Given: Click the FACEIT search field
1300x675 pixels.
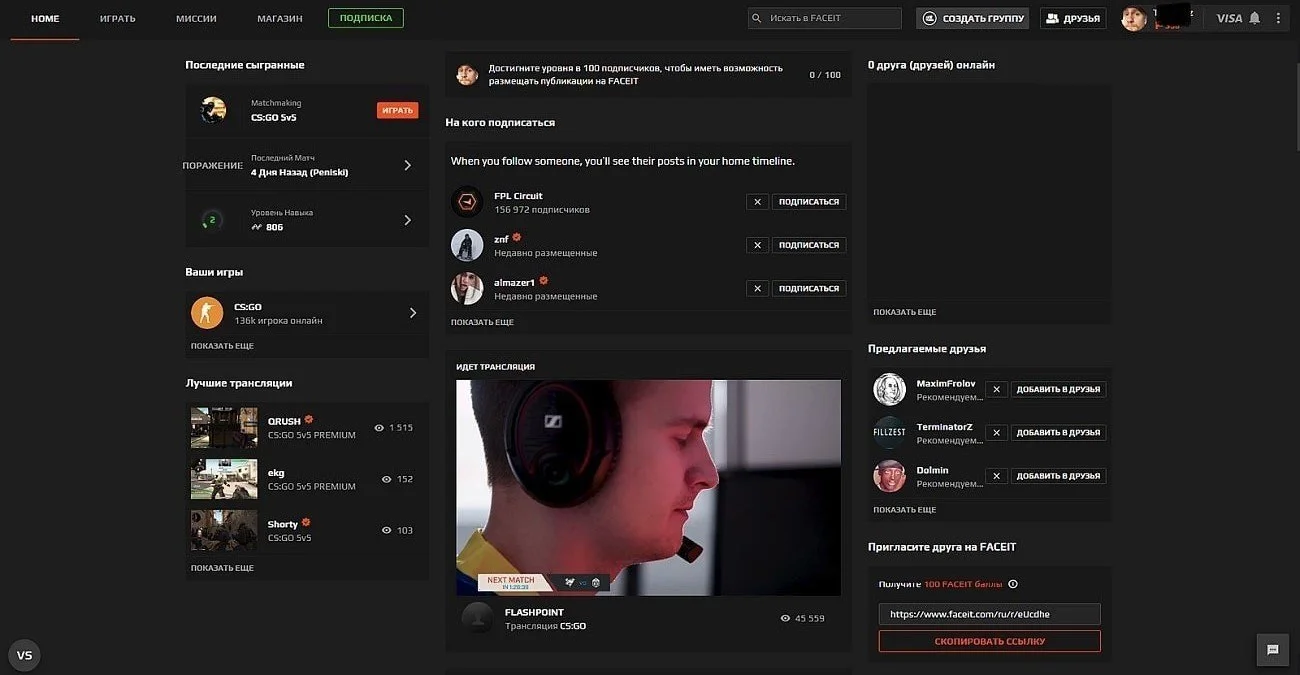Looking at the screenshot, I should click(x=825, y=18).
